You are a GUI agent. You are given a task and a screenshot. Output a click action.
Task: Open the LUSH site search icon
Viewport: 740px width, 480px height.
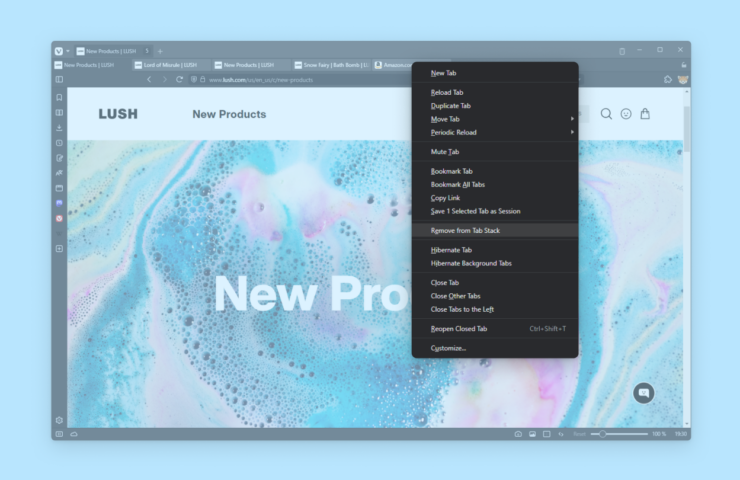tap(606, 114)
